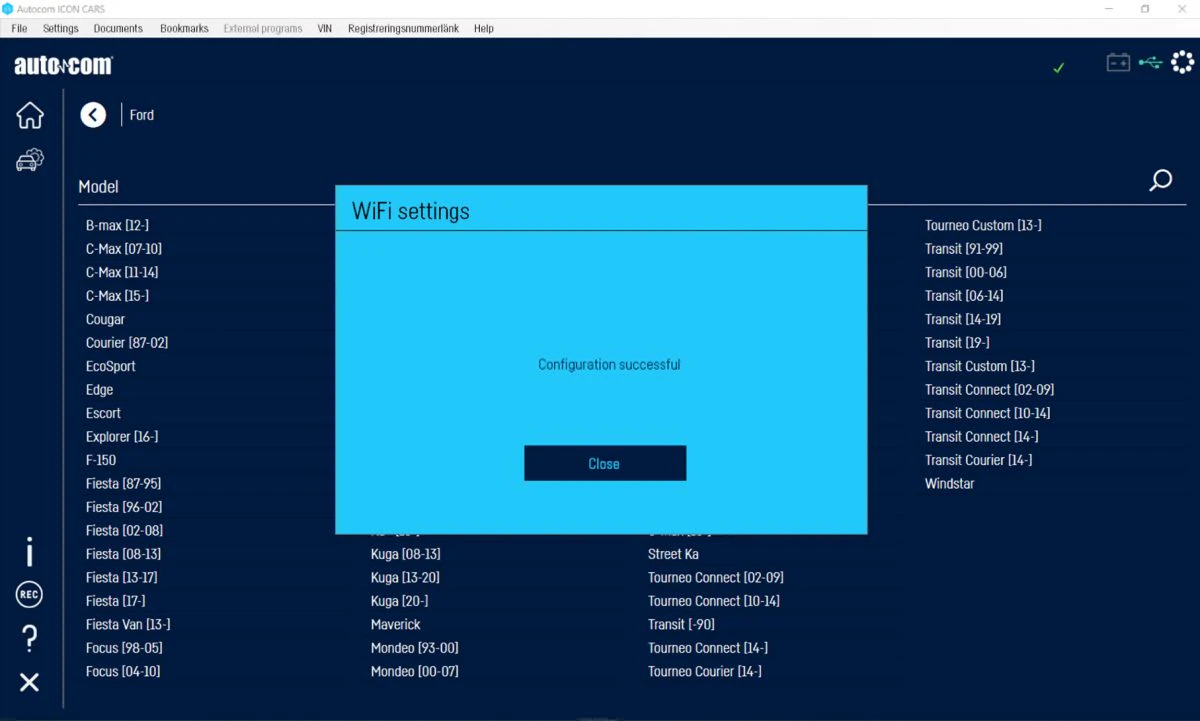1200x721 pixels.
Task: Click the Ford breadcrumb label
Action: (x=142, y=115)
